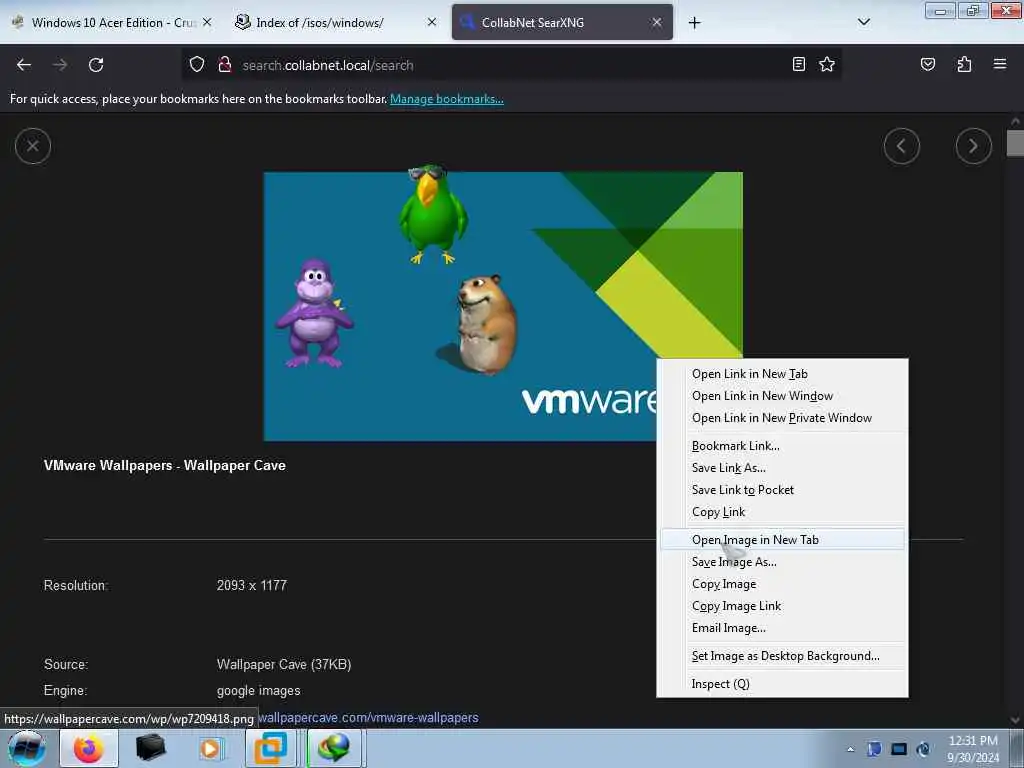Expand the list all tabs arrow

coord(863,22)
